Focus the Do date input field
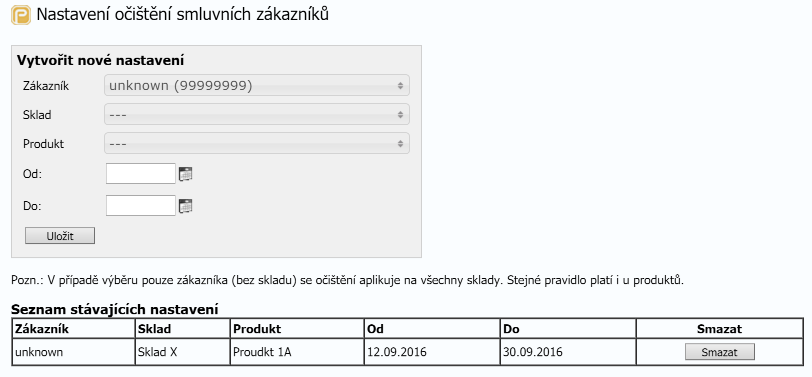812x377 pixels. (141, 206)
